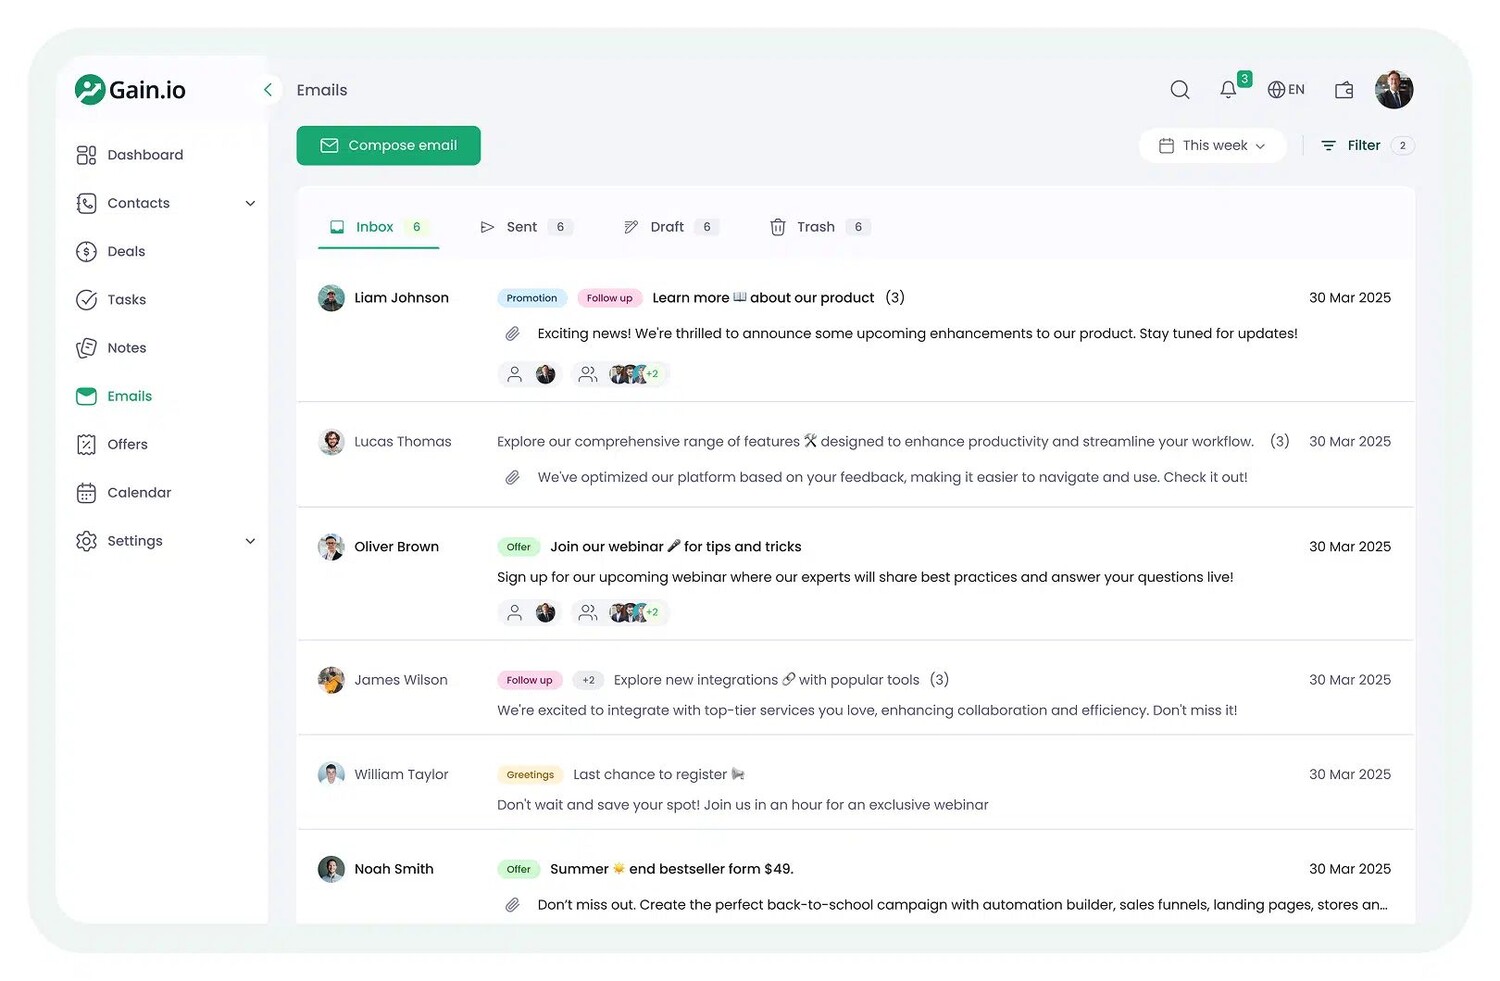Viewport: 1500px width, 981px height.
Task: Open Deals from the sidebar
Action: pos(126,251)
